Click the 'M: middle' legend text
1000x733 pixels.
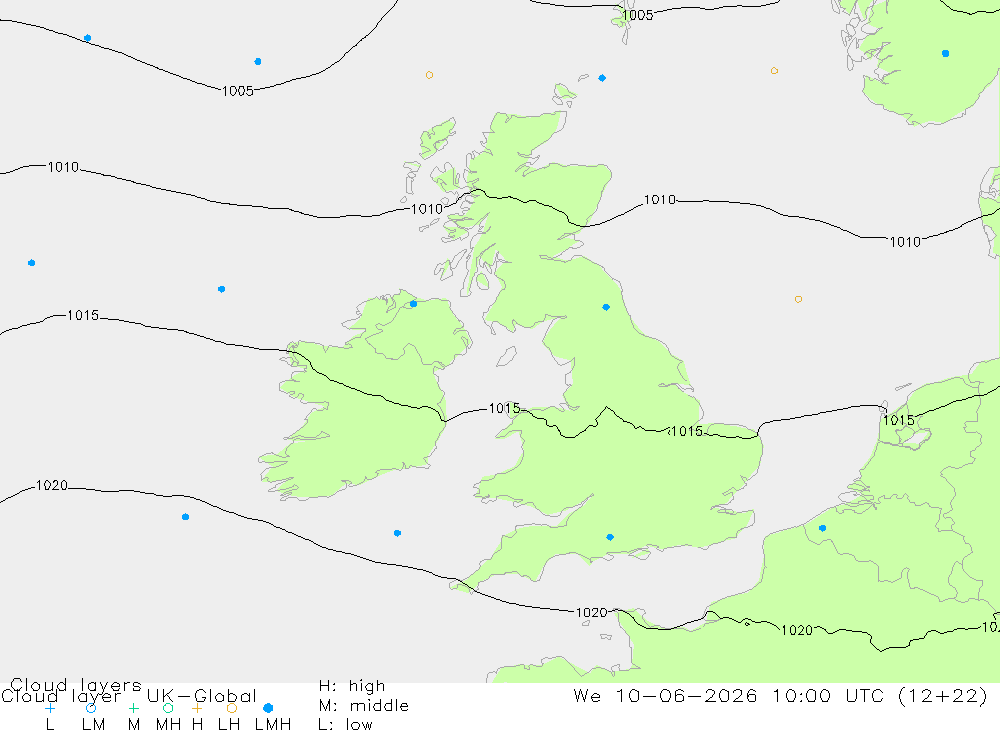(x=364, y=706)
